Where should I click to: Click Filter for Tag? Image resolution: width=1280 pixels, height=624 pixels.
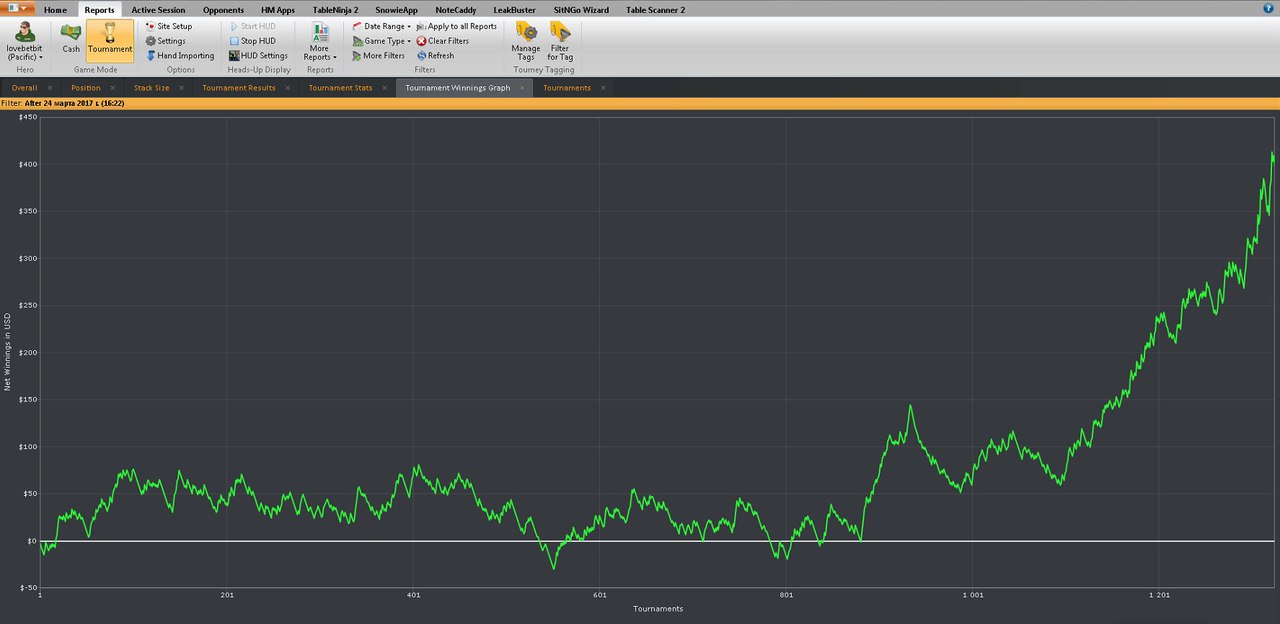560,42
